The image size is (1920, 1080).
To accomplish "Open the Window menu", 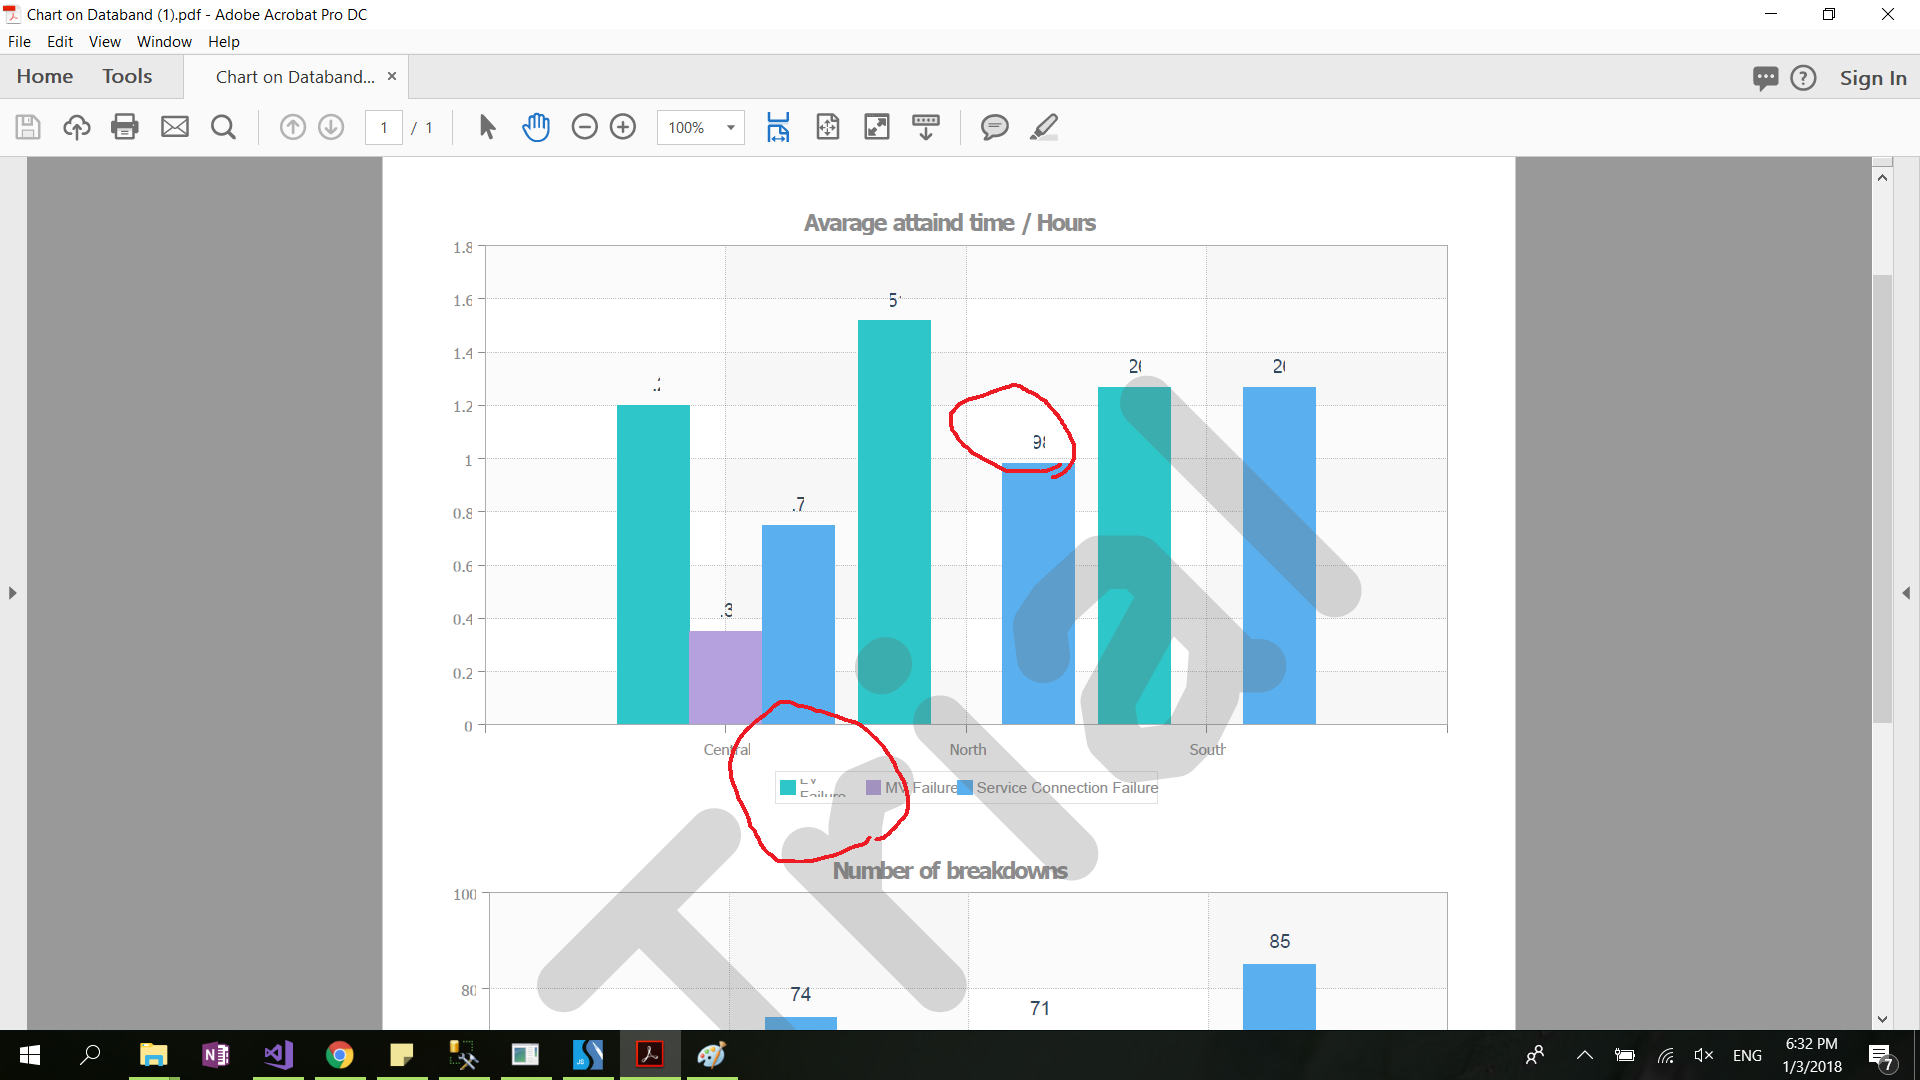I will (164, 42).
